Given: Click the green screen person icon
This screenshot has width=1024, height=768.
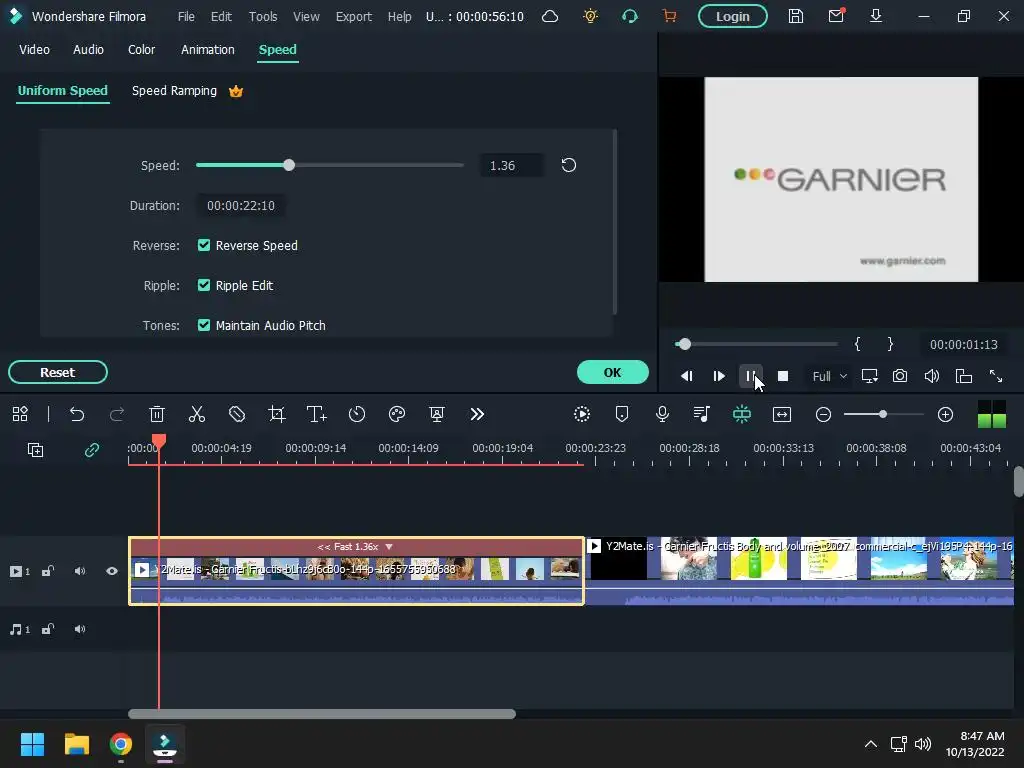Looking at the screenshot, I should click(x=437, y=414).
